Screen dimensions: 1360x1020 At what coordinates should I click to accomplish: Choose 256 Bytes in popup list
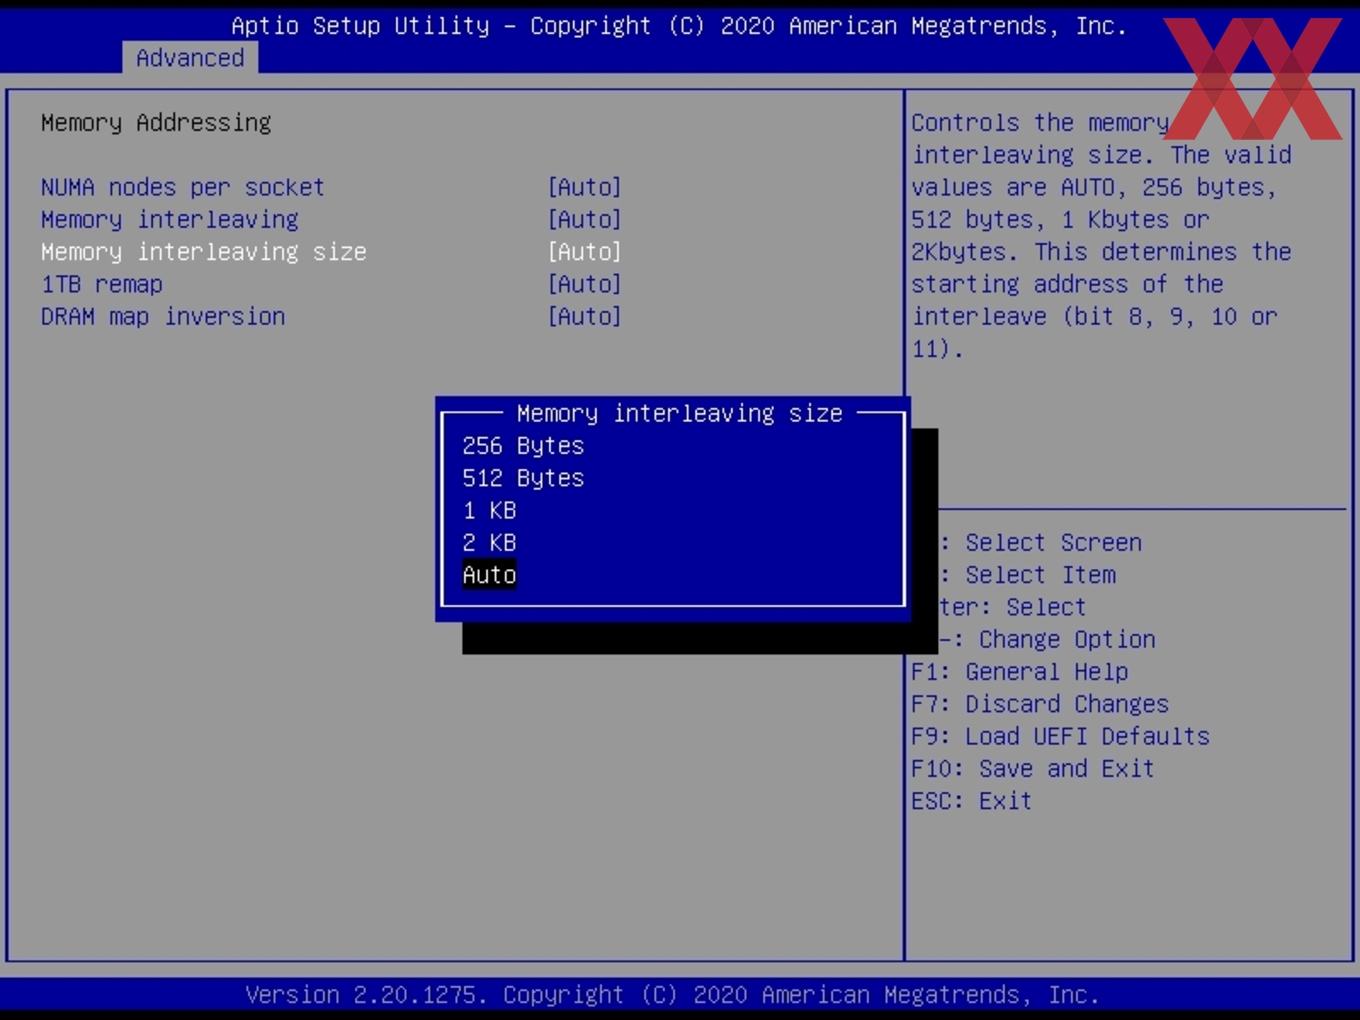click(523, 446)
